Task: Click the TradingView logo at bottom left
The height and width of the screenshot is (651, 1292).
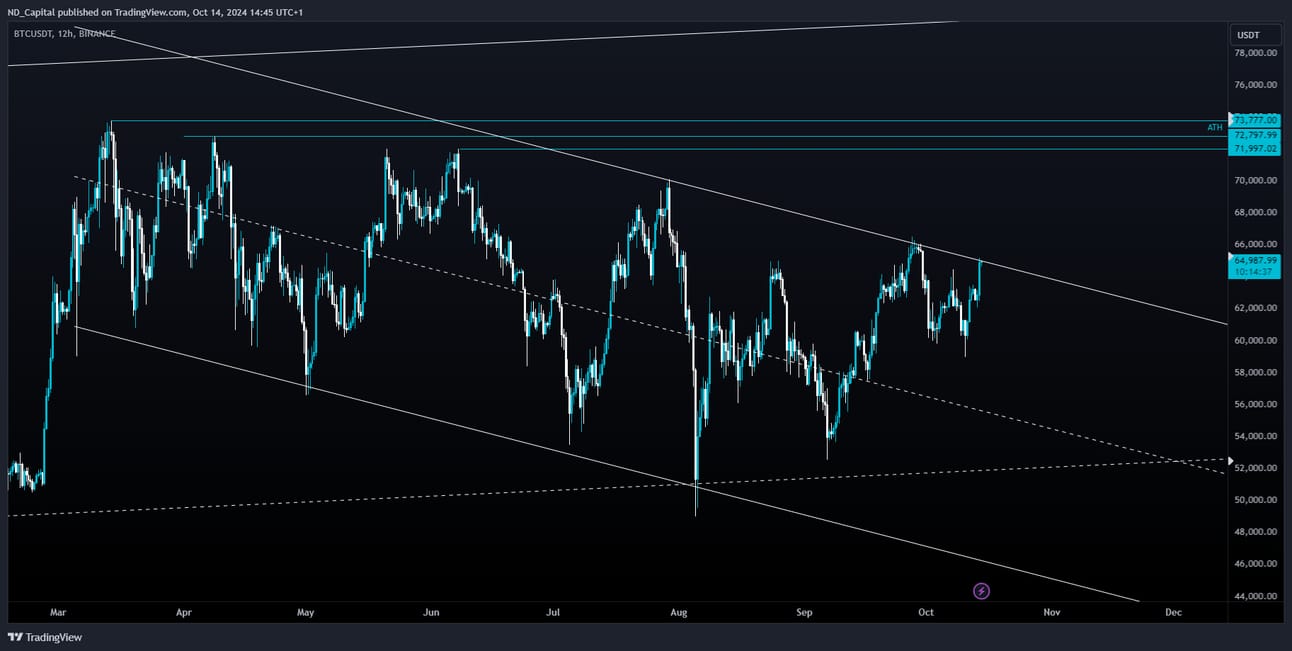Action: [x=45, y=637]
